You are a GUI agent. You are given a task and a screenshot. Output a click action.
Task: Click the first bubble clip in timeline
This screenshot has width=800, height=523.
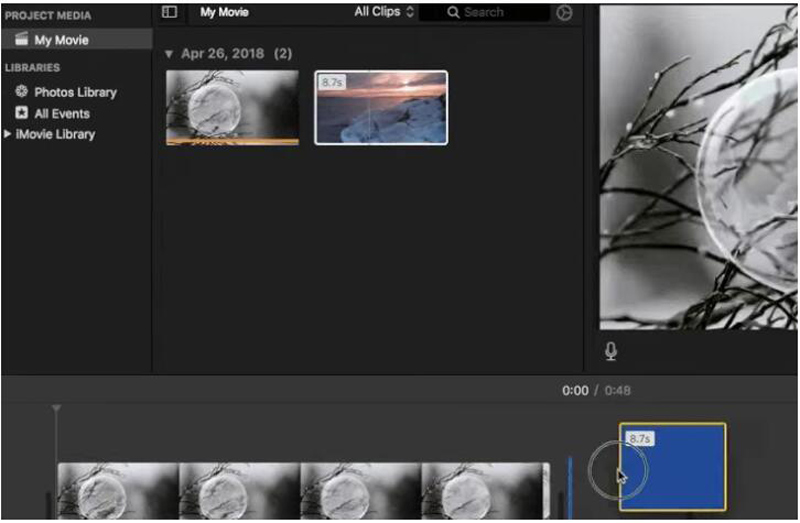pyautogui.click(x=118, y=490)
